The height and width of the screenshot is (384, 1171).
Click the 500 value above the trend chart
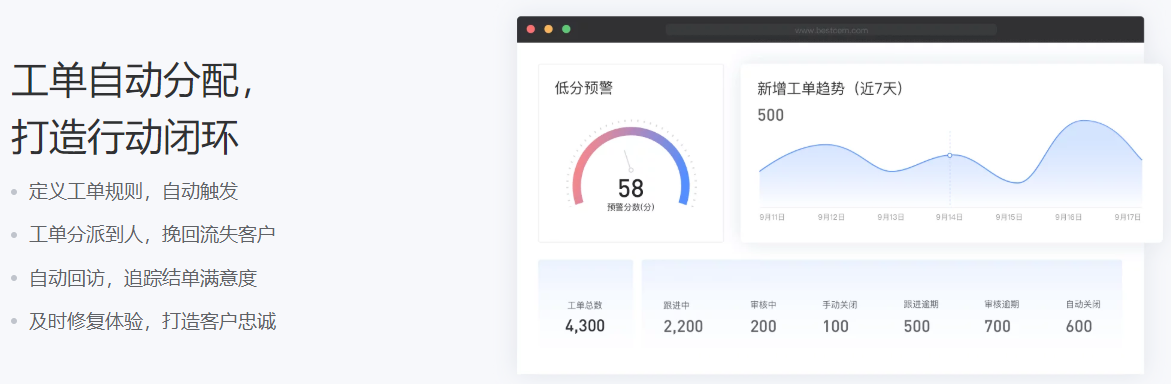(771, 115)
